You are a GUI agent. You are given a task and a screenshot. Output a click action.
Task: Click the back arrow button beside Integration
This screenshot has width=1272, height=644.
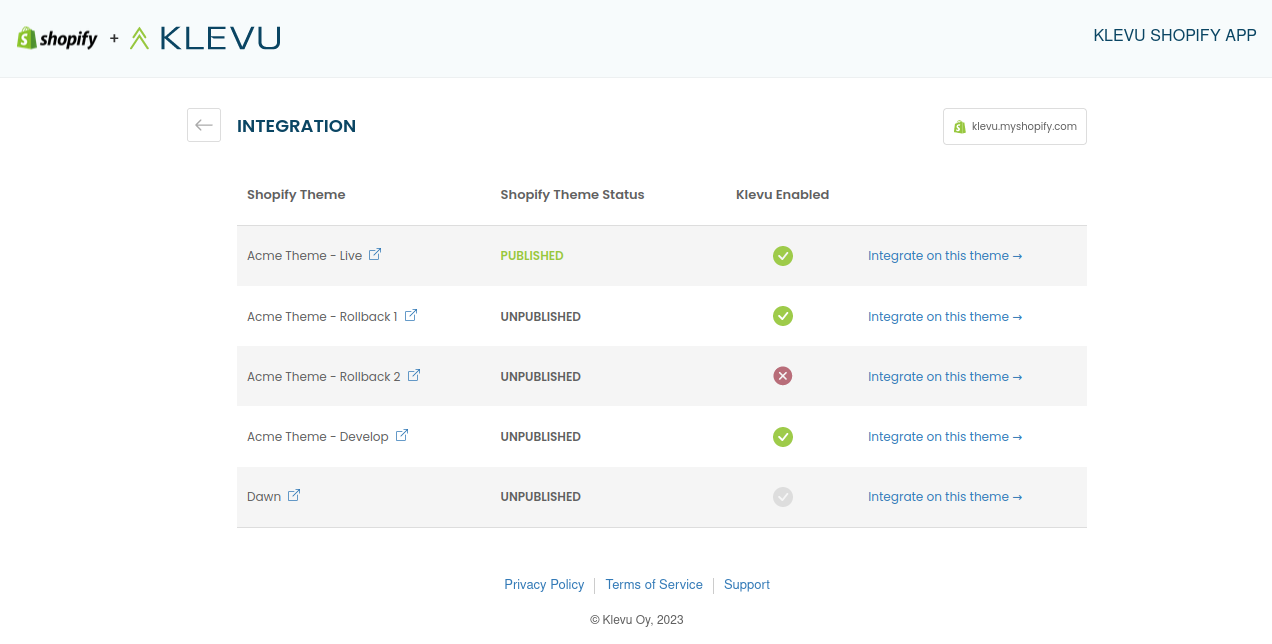[x=204, y=125]
